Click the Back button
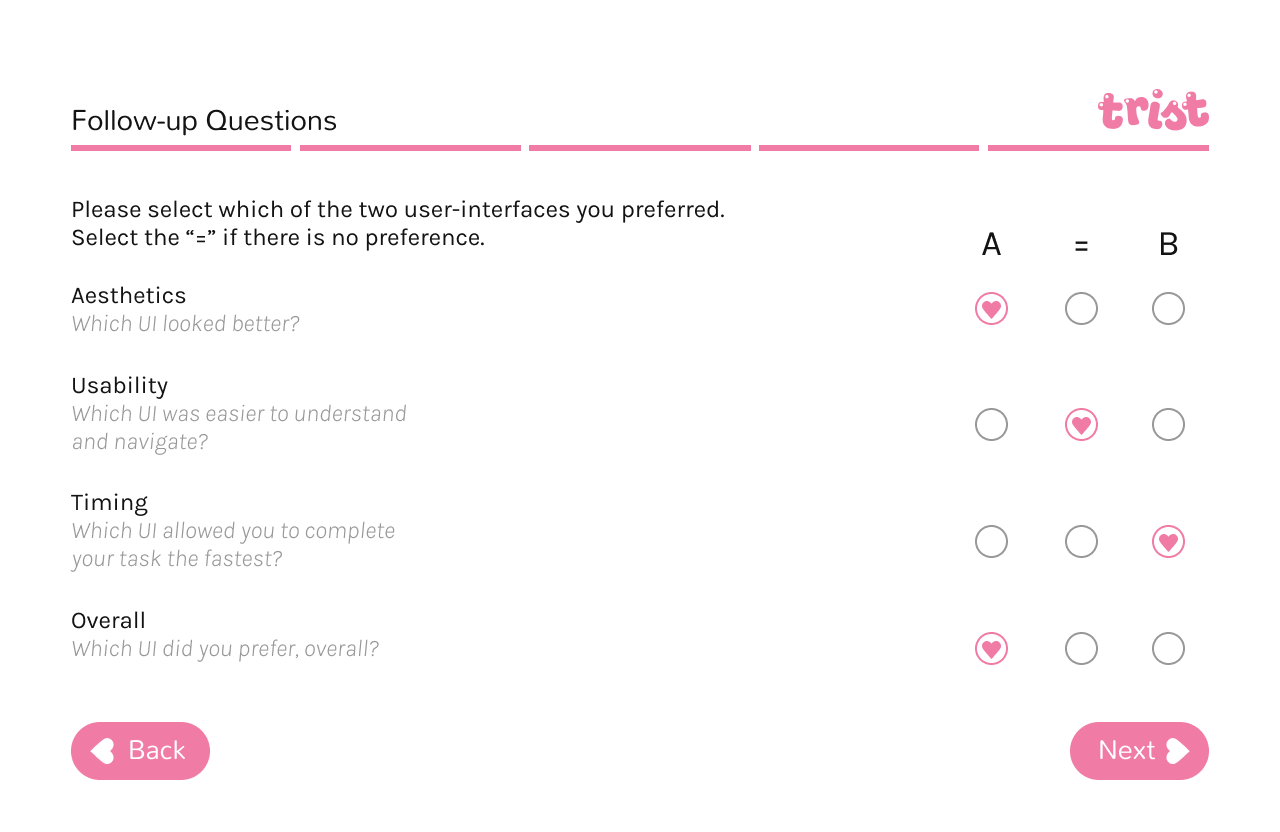 pos(140,751)
